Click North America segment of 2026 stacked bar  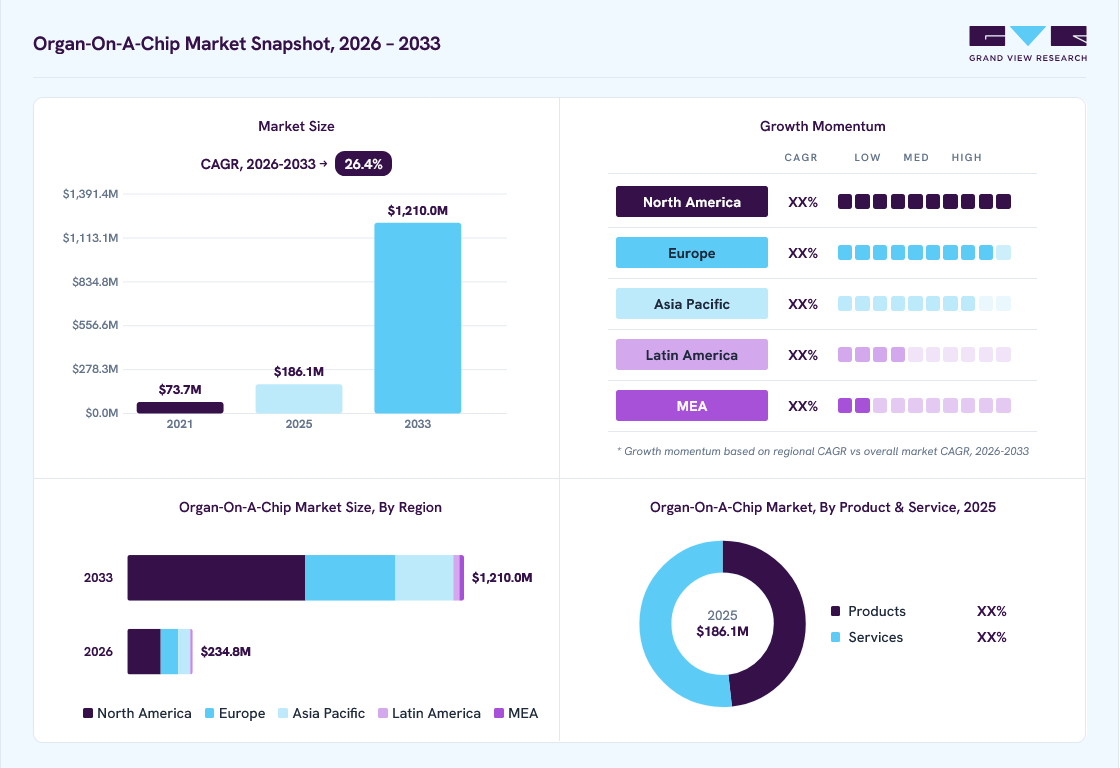(x=144, y=652)
